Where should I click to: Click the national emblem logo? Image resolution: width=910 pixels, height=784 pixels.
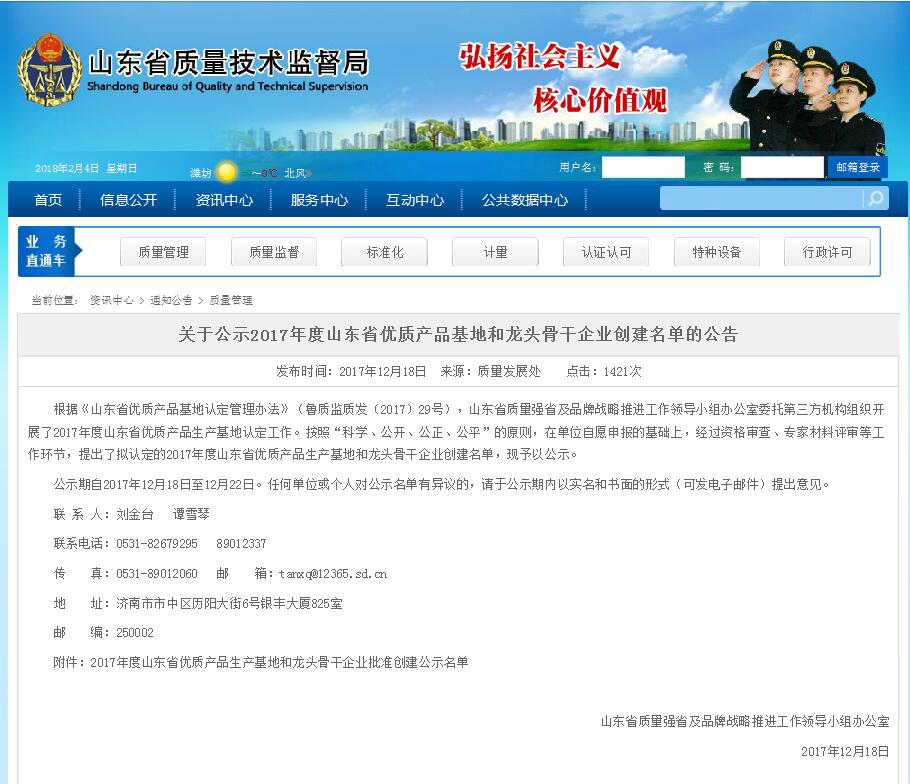49,70
